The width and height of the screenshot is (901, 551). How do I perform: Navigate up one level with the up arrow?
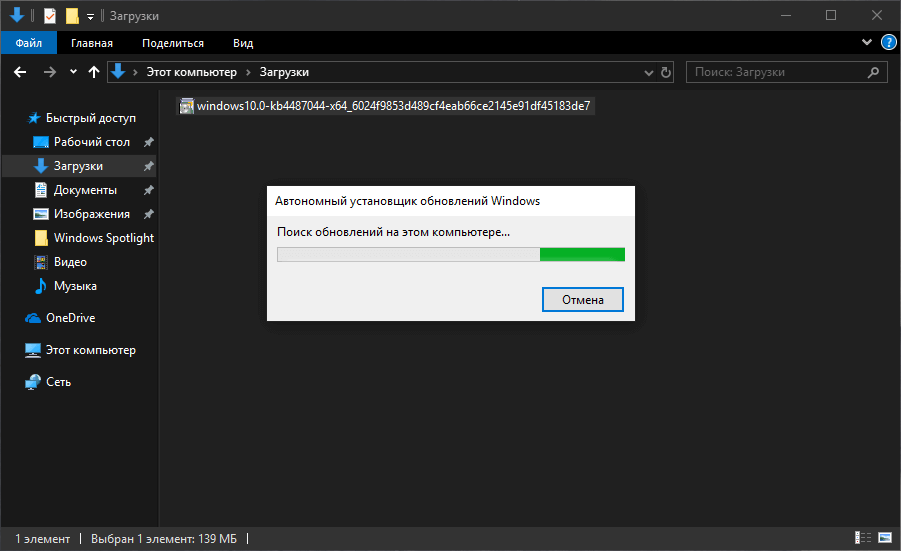[x=94, y=72]
